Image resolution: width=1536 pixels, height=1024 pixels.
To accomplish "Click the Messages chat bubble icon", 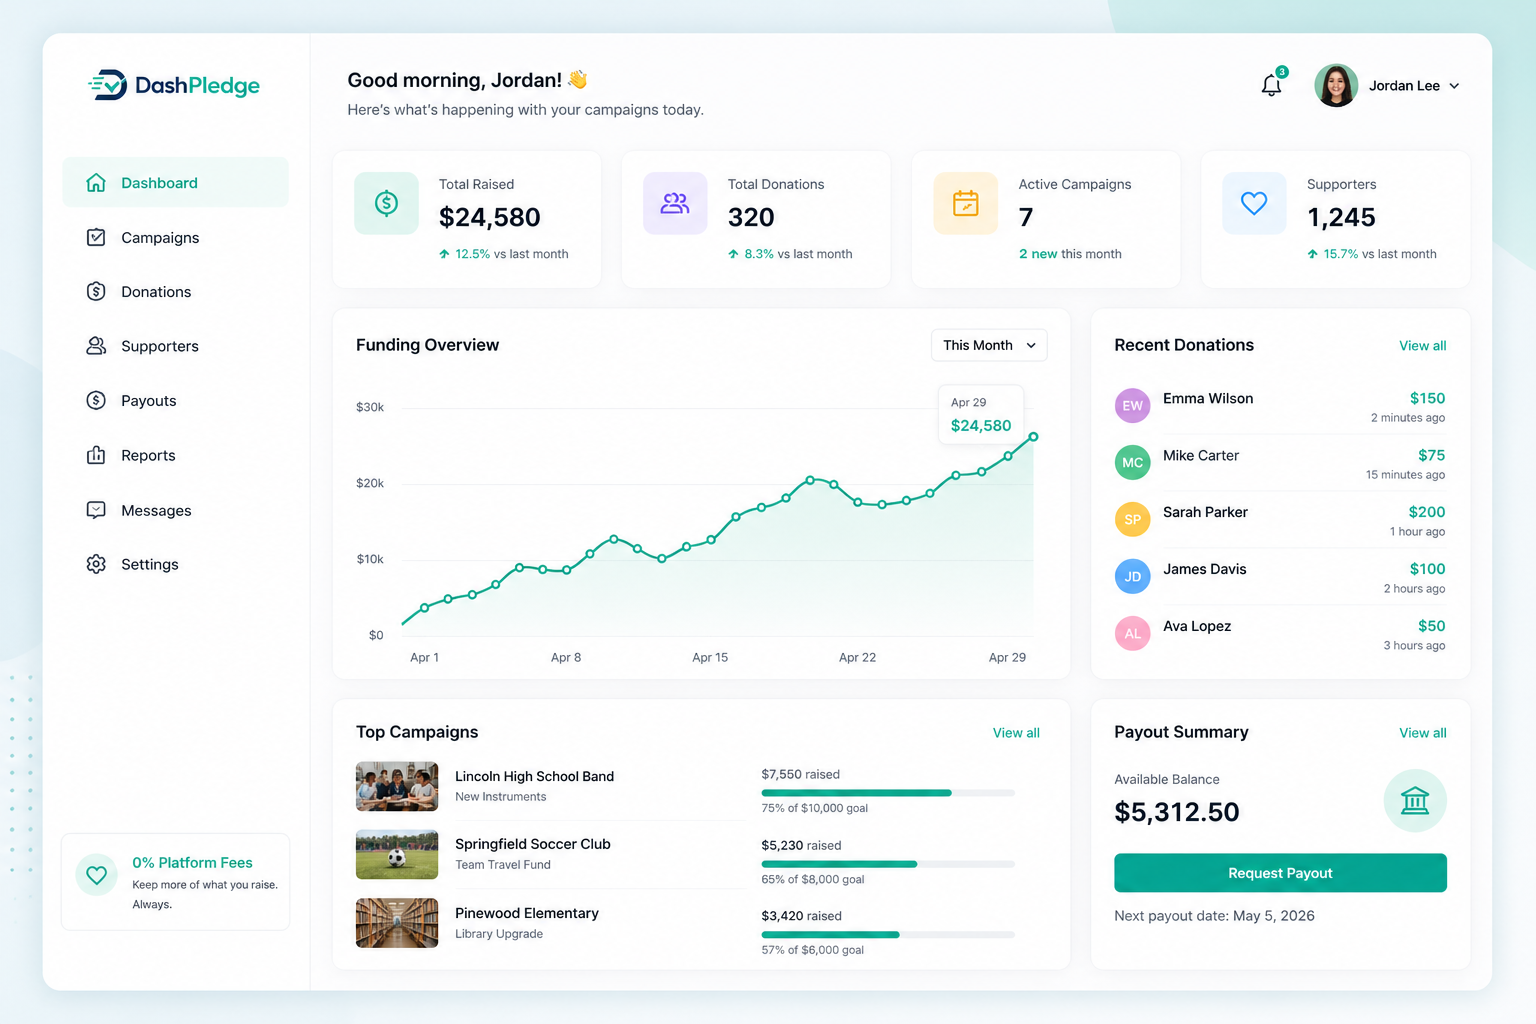I will point(96,510).
